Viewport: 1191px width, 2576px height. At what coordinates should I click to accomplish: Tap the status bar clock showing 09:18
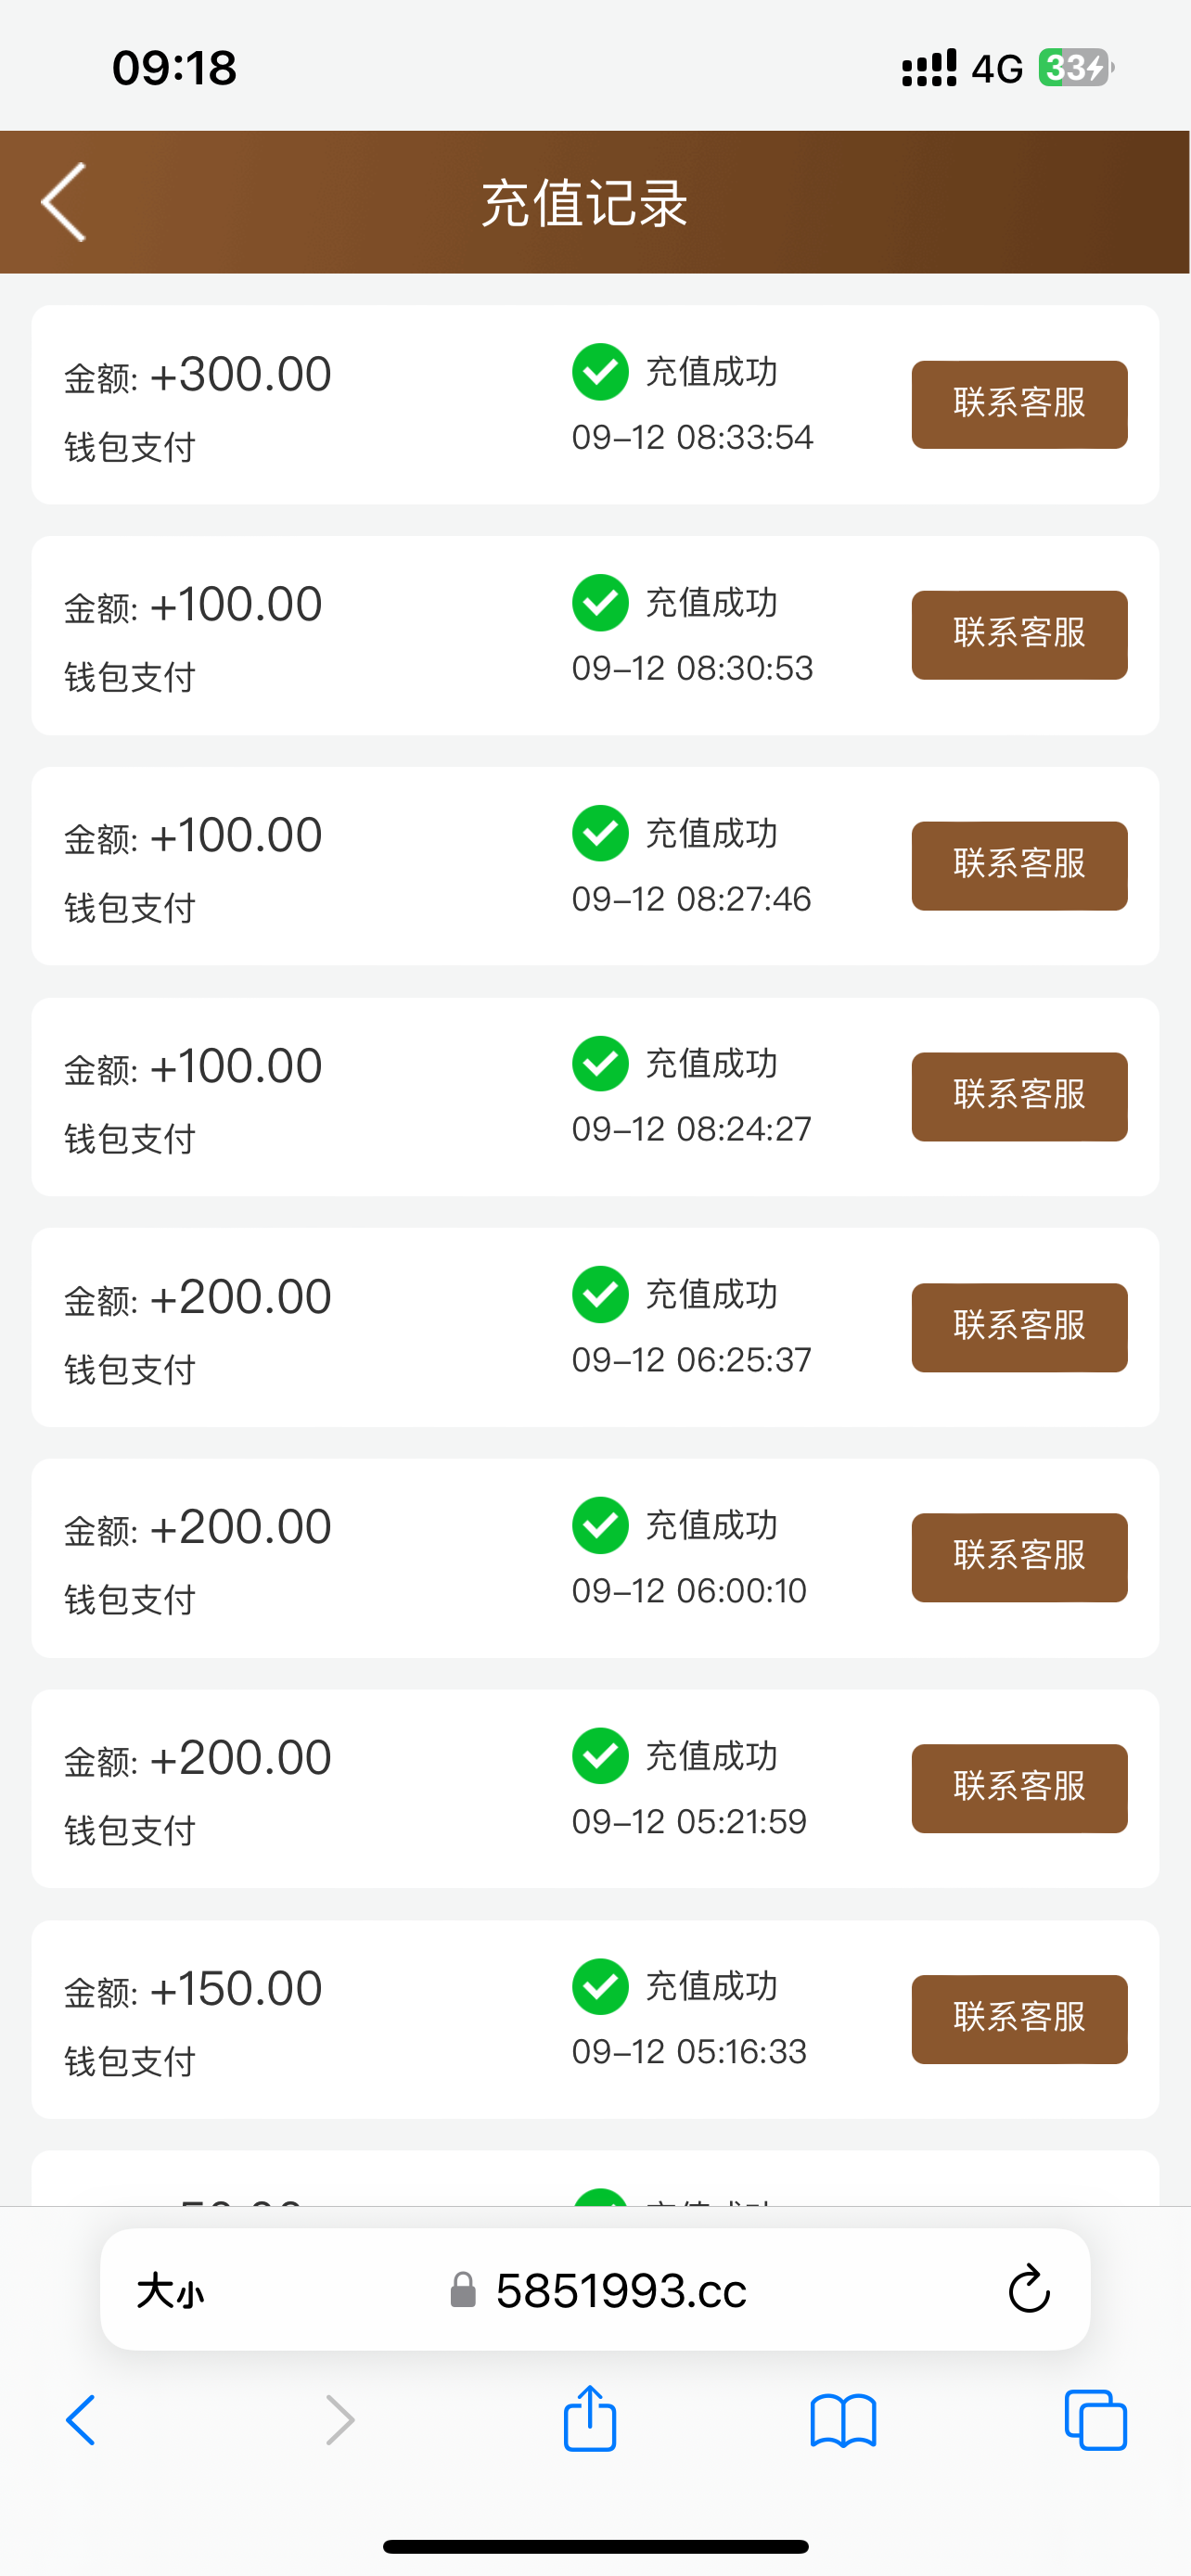[174, 68]
